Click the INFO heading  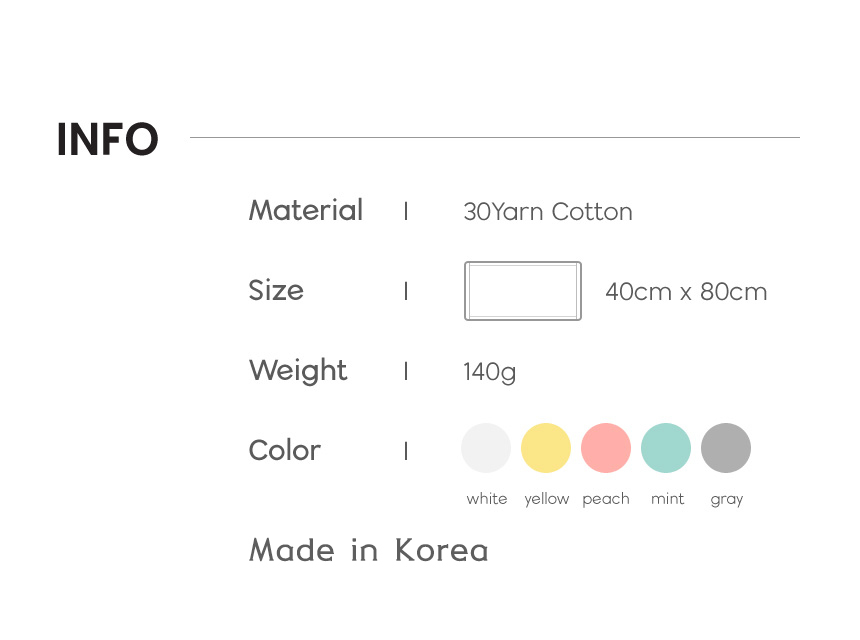point(108,140)
